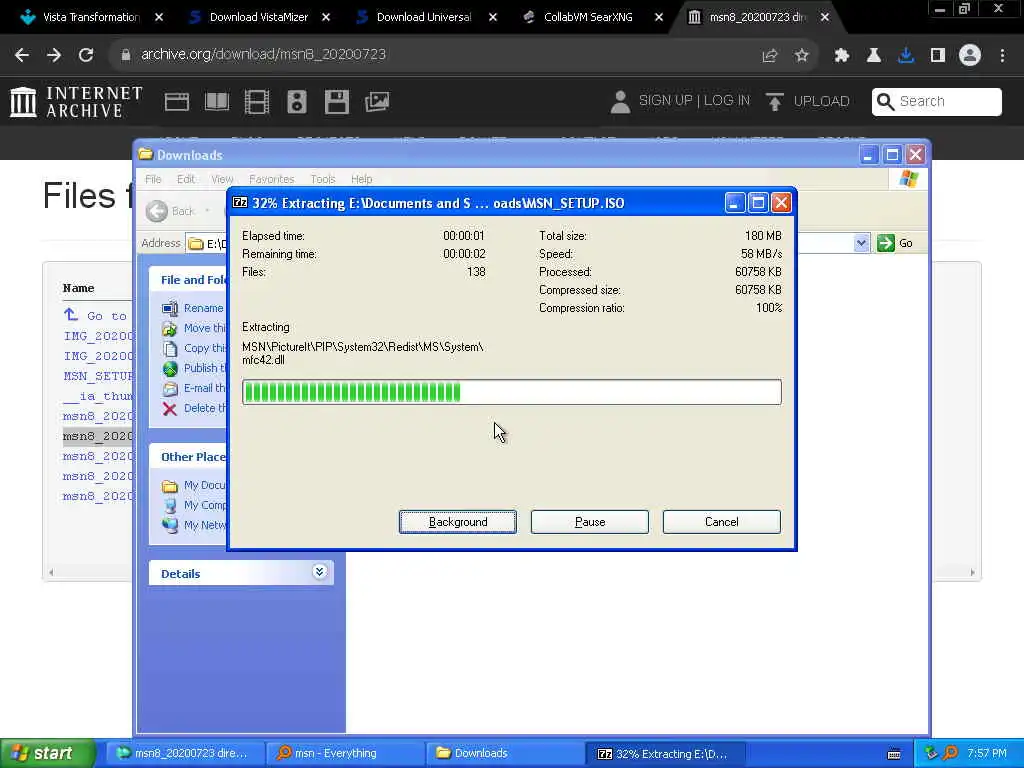
Task: Click Rename in File and Folder Tasks
Action: pos(203,308)
